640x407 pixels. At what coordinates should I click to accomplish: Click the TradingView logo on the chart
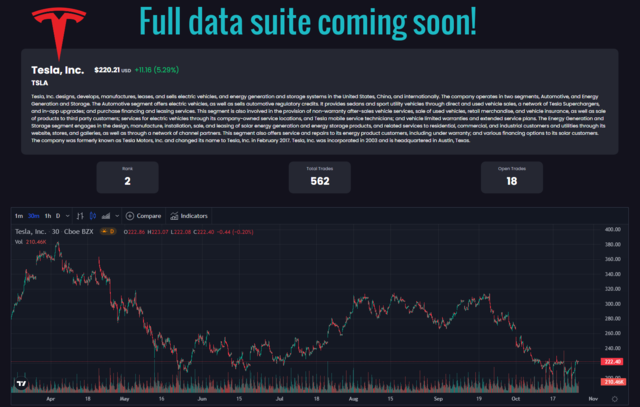coord(21,384)
